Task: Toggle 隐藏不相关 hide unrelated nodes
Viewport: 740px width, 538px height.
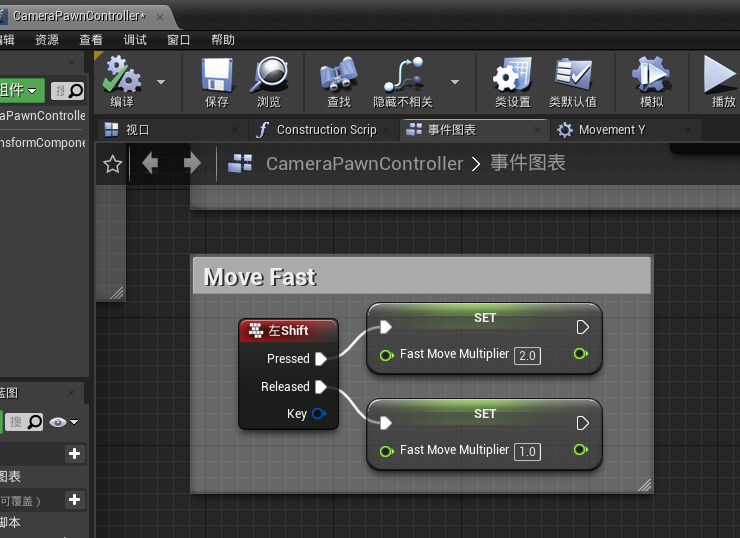Action: coord(403,82)
